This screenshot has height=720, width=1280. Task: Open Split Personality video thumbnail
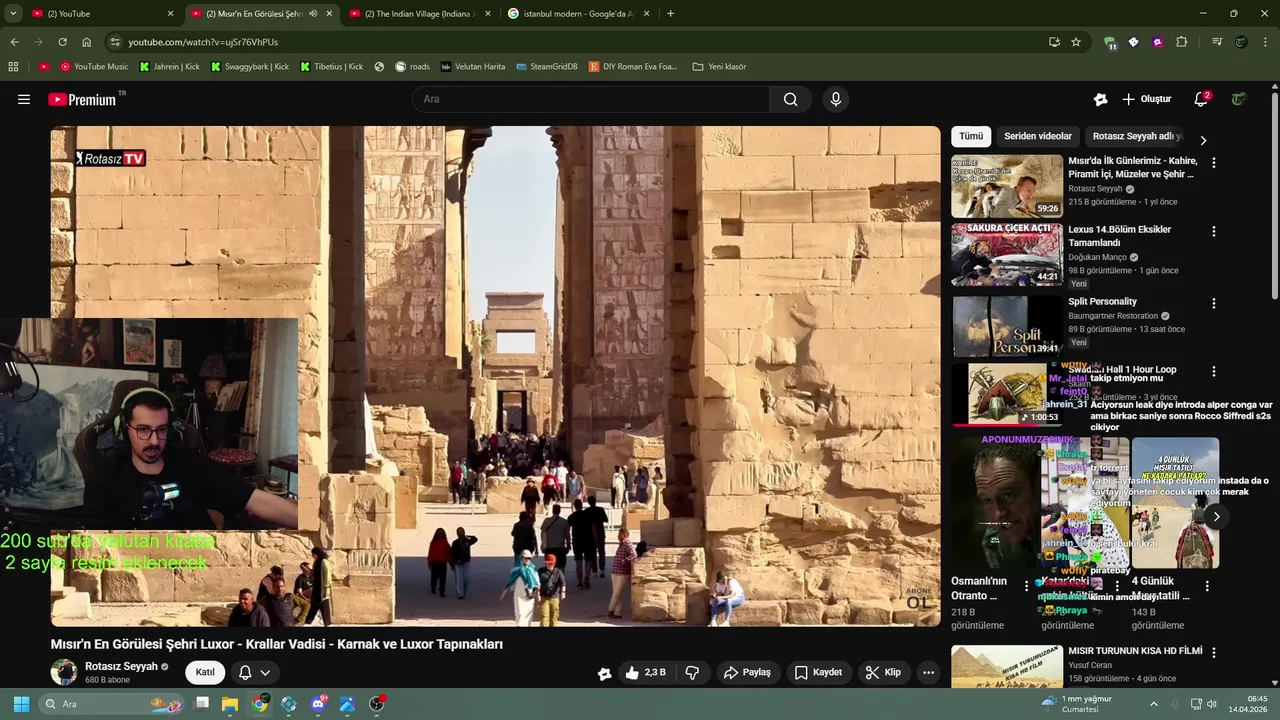pos(1007,326)
